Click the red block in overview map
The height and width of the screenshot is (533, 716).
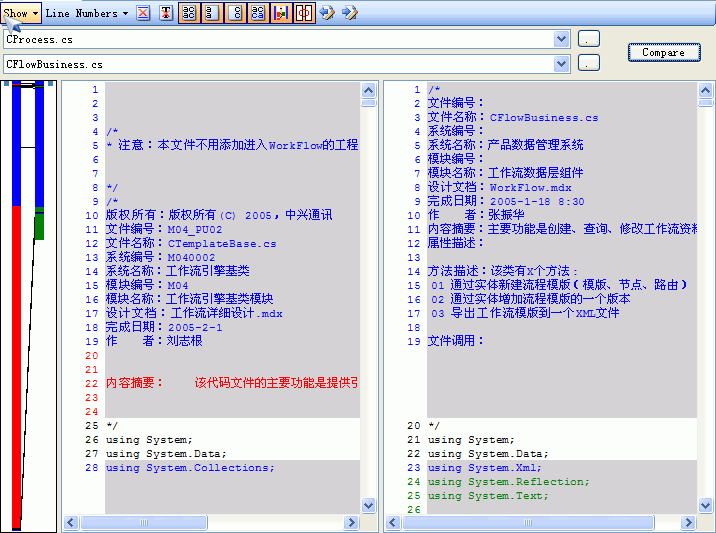[x=16, y=365]
